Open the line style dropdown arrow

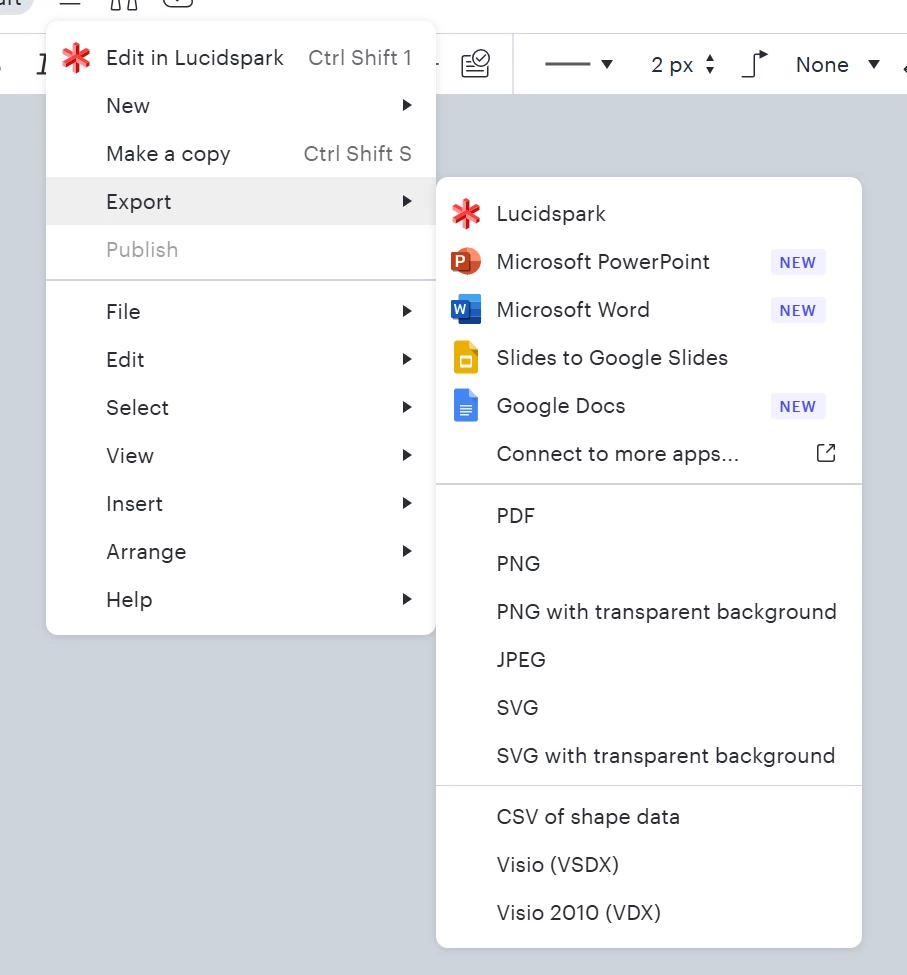coord(607,64)
